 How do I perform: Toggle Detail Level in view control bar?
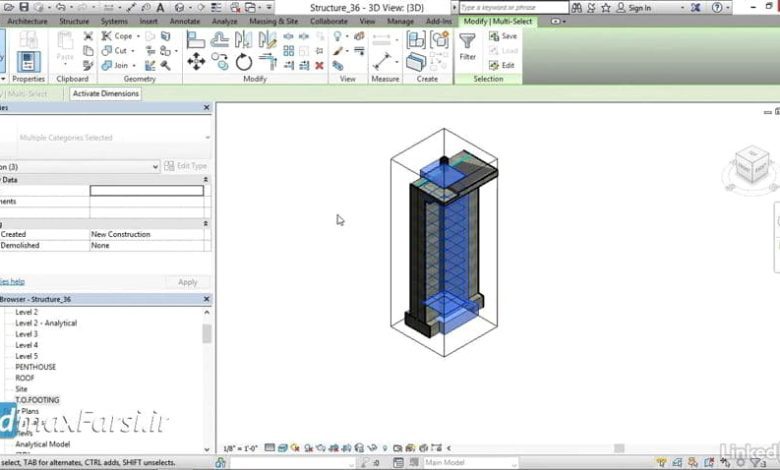(x=269, y=448)
